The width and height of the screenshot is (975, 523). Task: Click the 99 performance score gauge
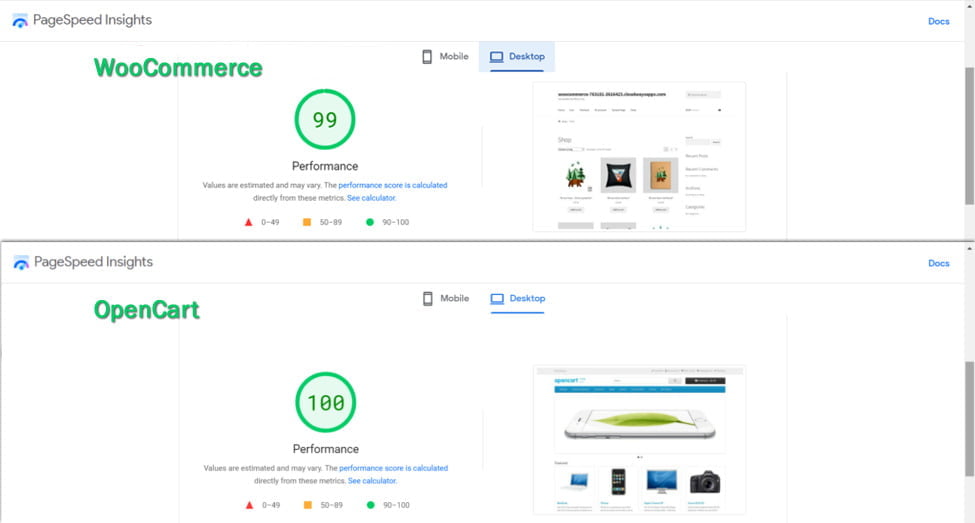[x=325, y=120]
